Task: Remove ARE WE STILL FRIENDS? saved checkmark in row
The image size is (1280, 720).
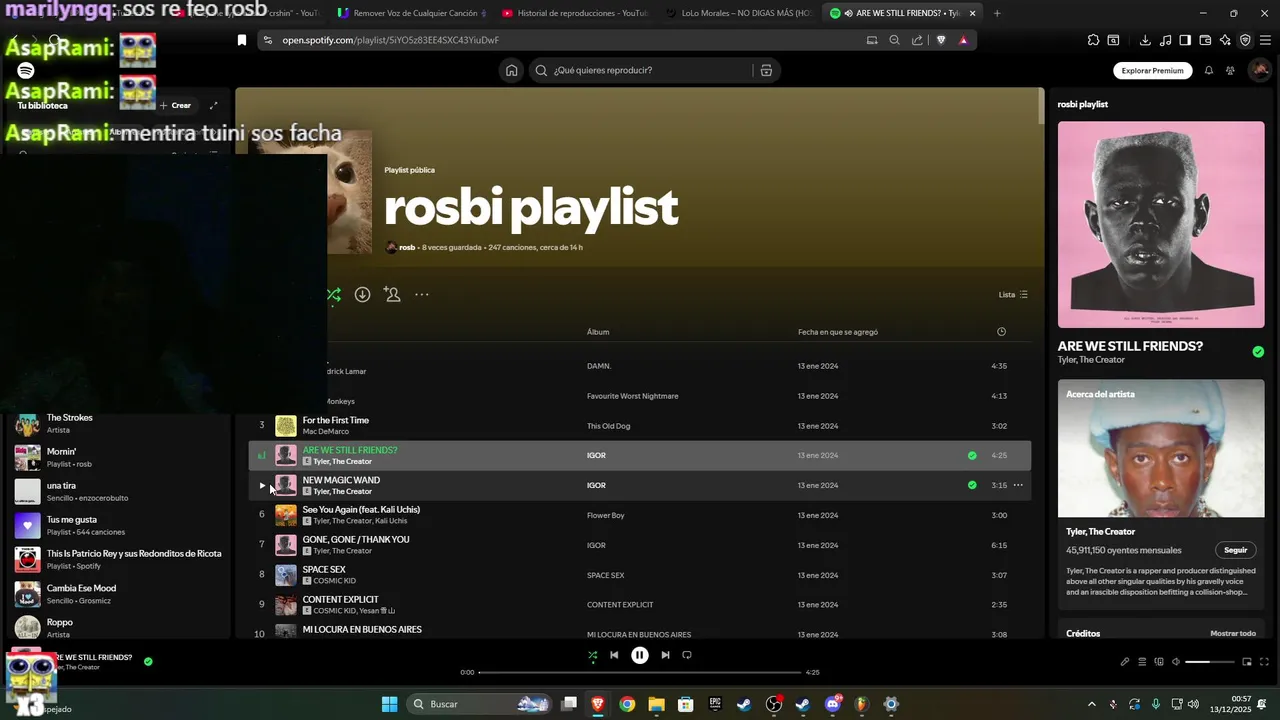Action: [x=972, y=455]
